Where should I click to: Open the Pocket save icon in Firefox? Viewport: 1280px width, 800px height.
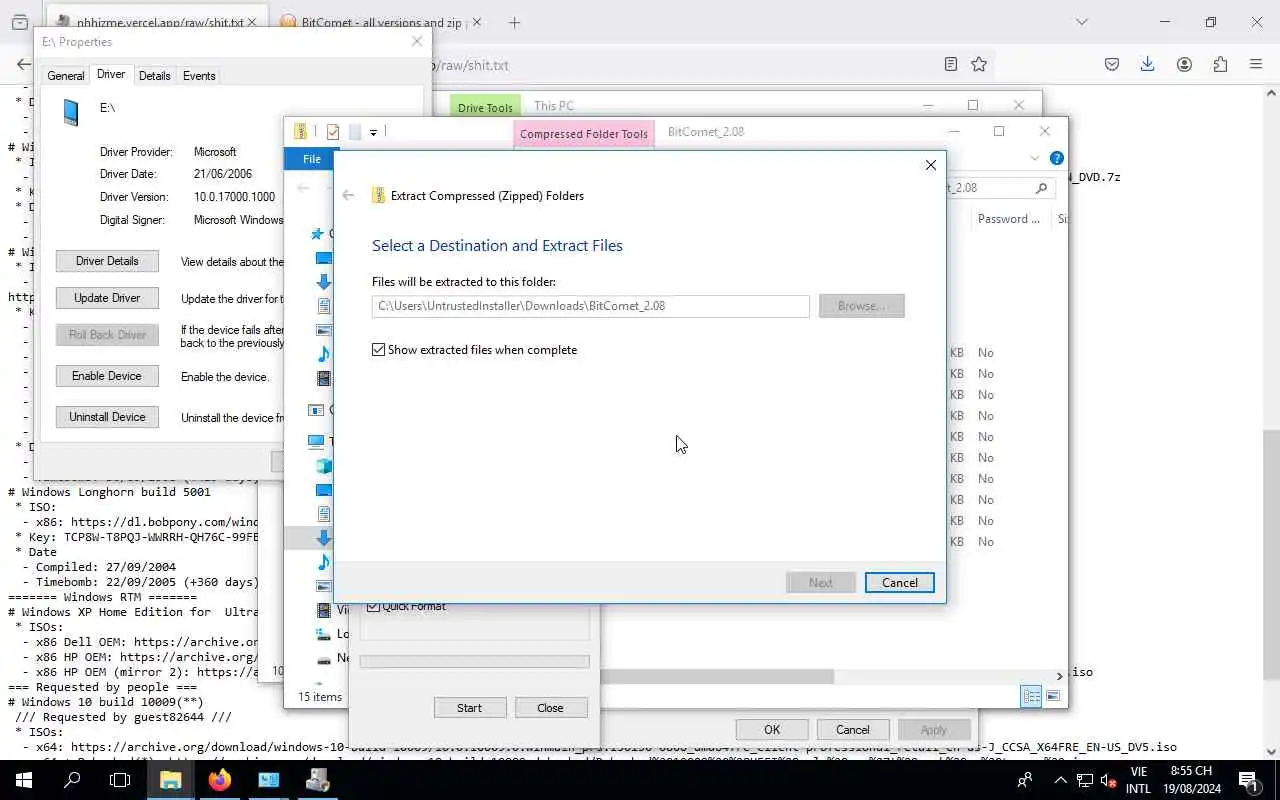(1112, 64)
